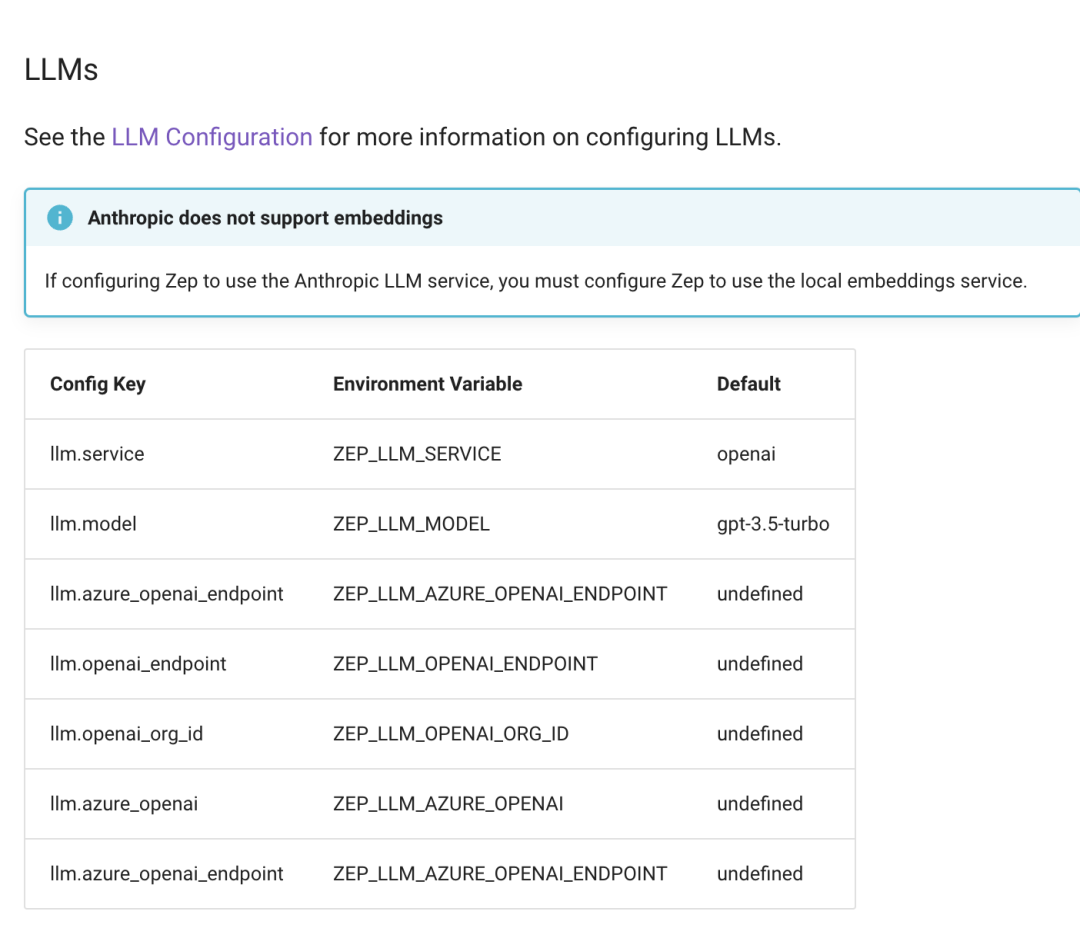The height and width of the screenshot is (938, 1080).
Task: Click the ZEP_LLM_OPENAI_ENDPOINT variable cell
Action: tap(465, 664)
